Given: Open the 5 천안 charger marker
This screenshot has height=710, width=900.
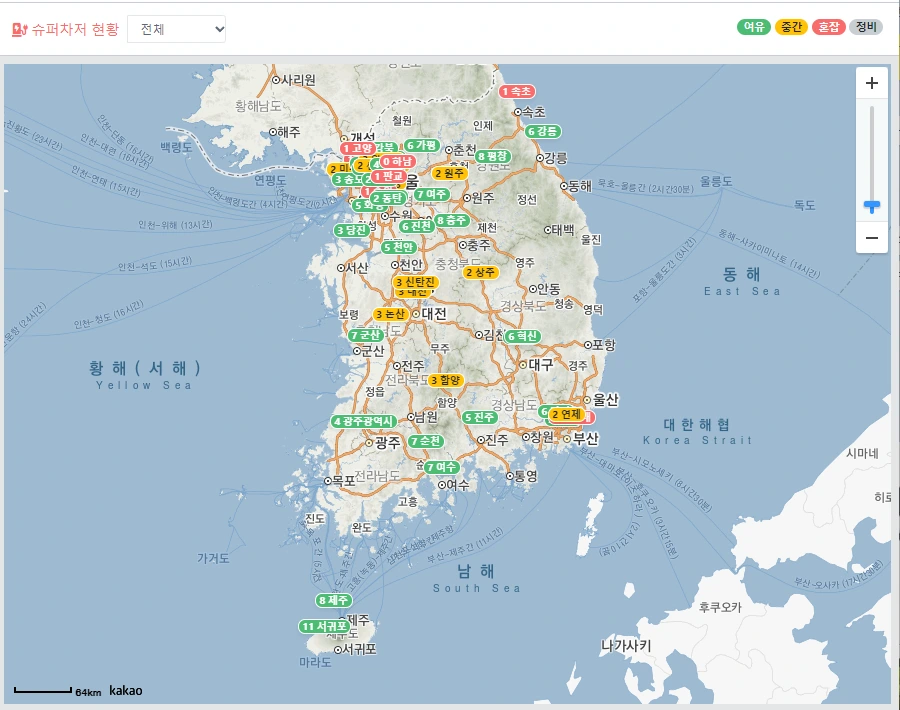Looking at the screenshot, I should coord(398,247).
